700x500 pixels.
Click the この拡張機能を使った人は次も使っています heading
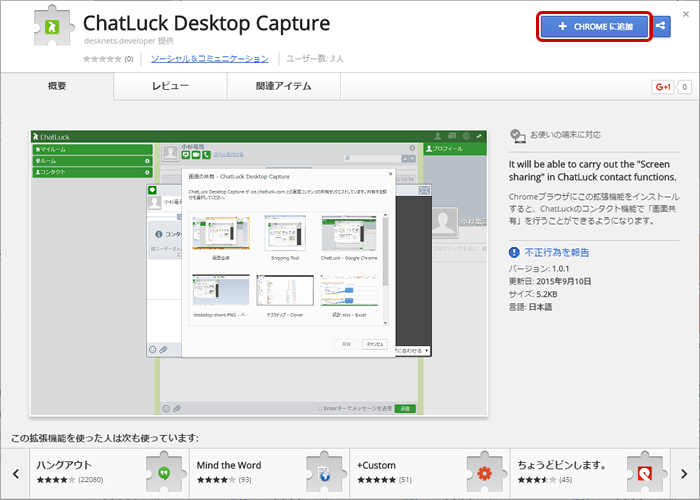[105, 438]
